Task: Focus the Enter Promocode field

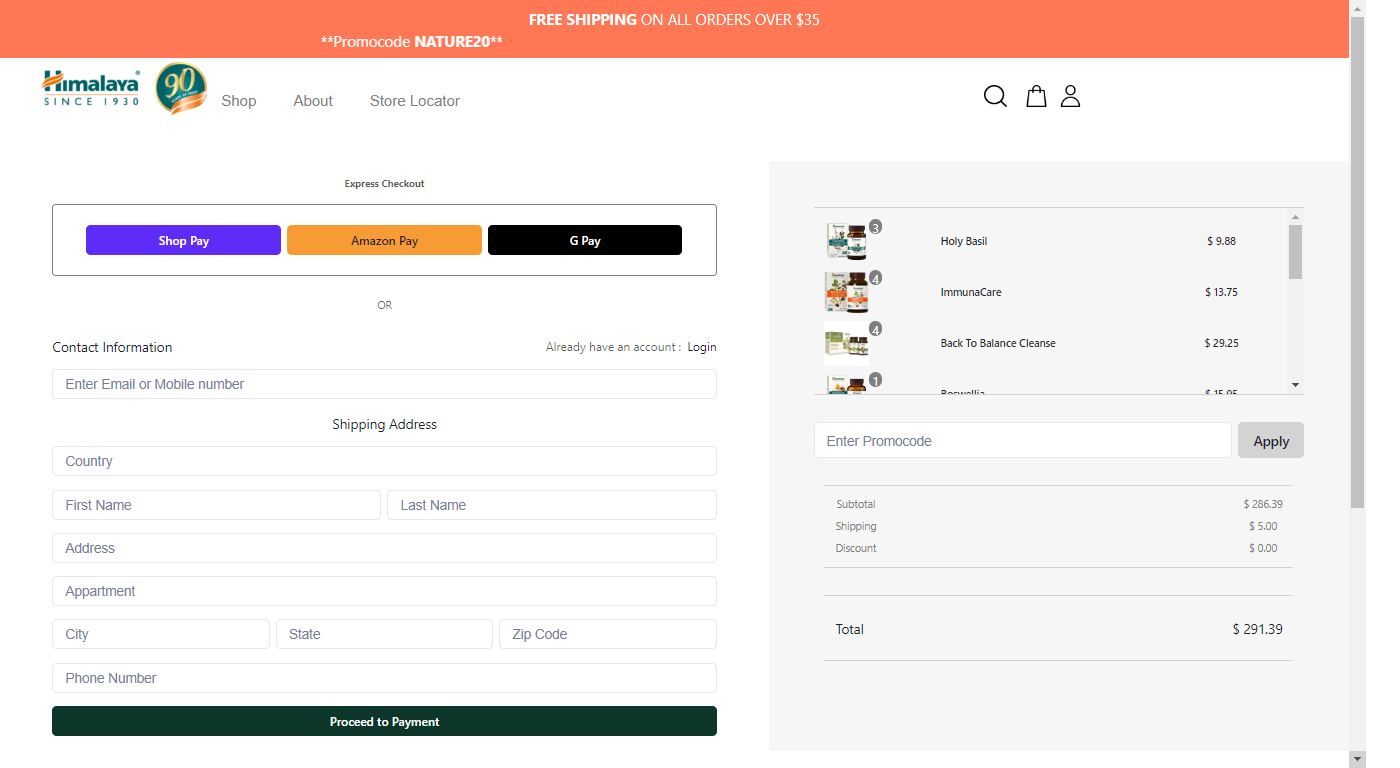Action: [x=1023, y=440]
